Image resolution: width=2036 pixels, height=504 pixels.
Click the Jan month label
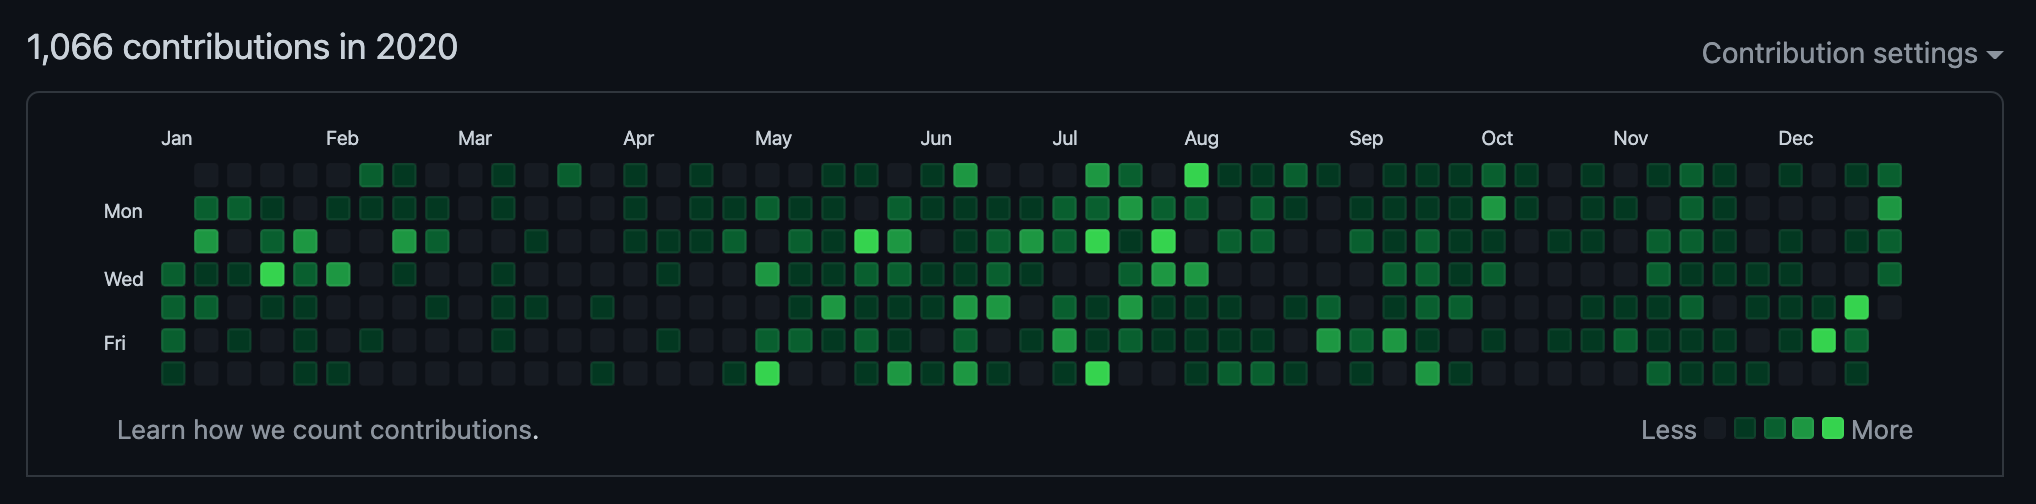[176, 138]
